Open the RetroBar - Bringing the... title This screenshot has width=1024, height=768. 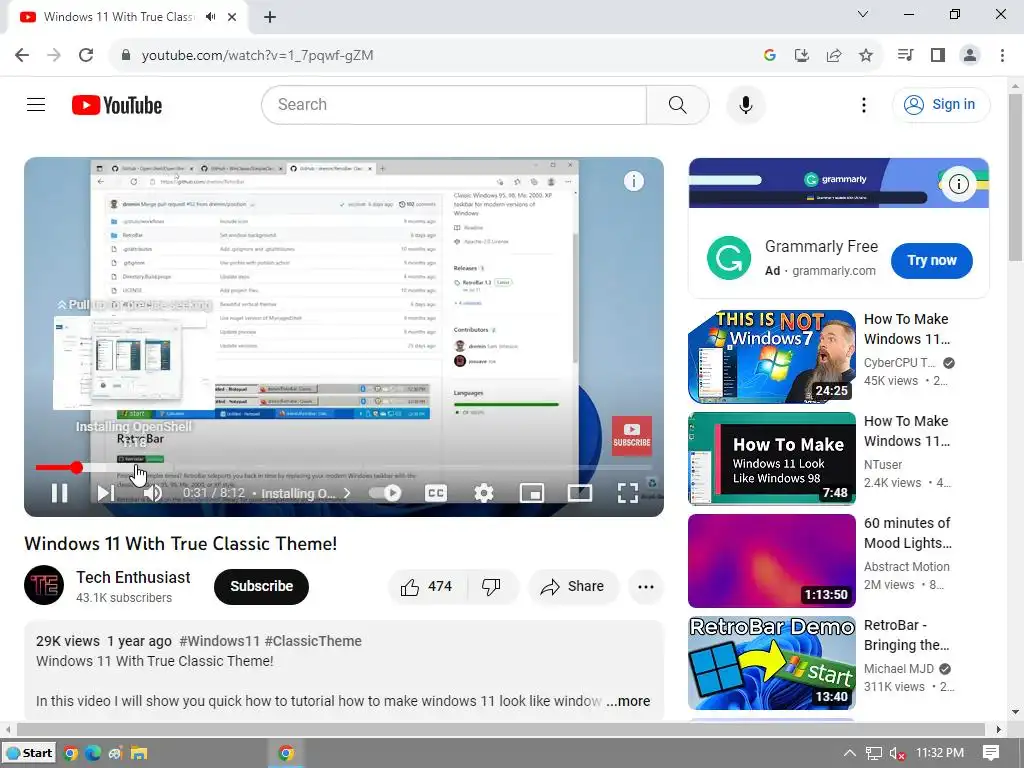pyautogui.click(x=906, y=635)
